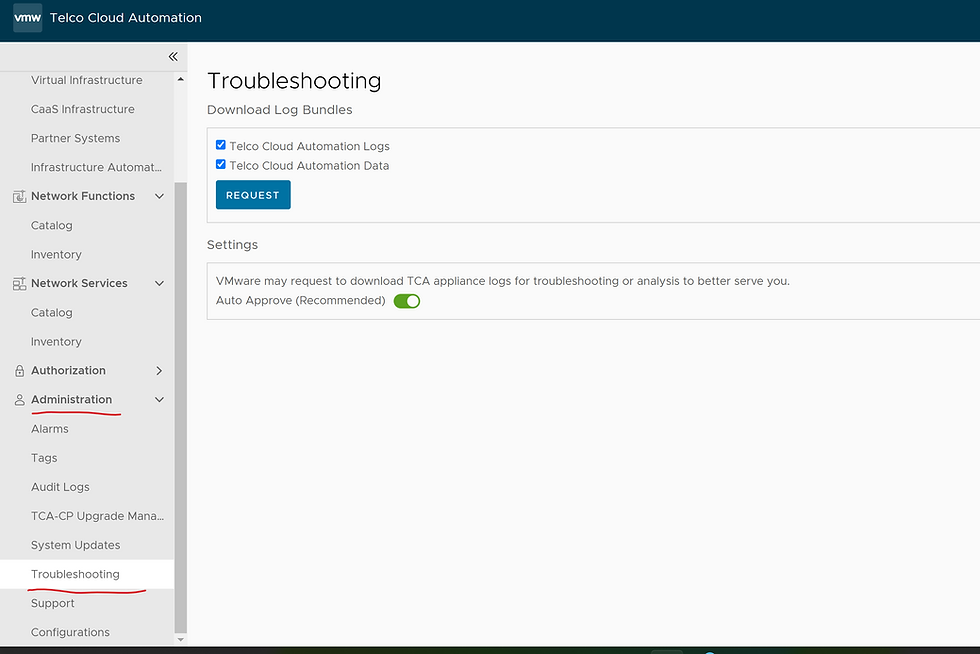
Task: Open Audit Logs in Administration section
Action: coord(60,486)
